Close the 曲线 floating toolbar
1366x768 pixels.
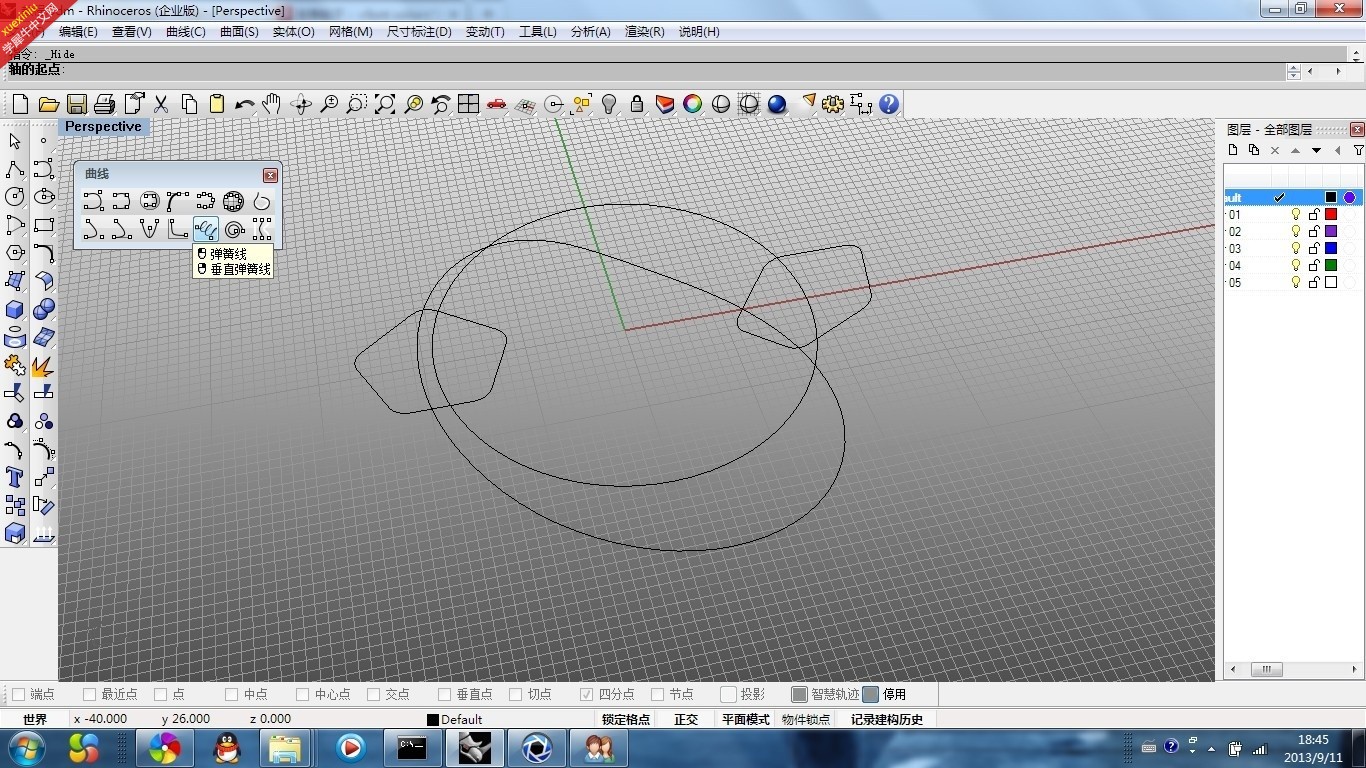coord(270,175)
